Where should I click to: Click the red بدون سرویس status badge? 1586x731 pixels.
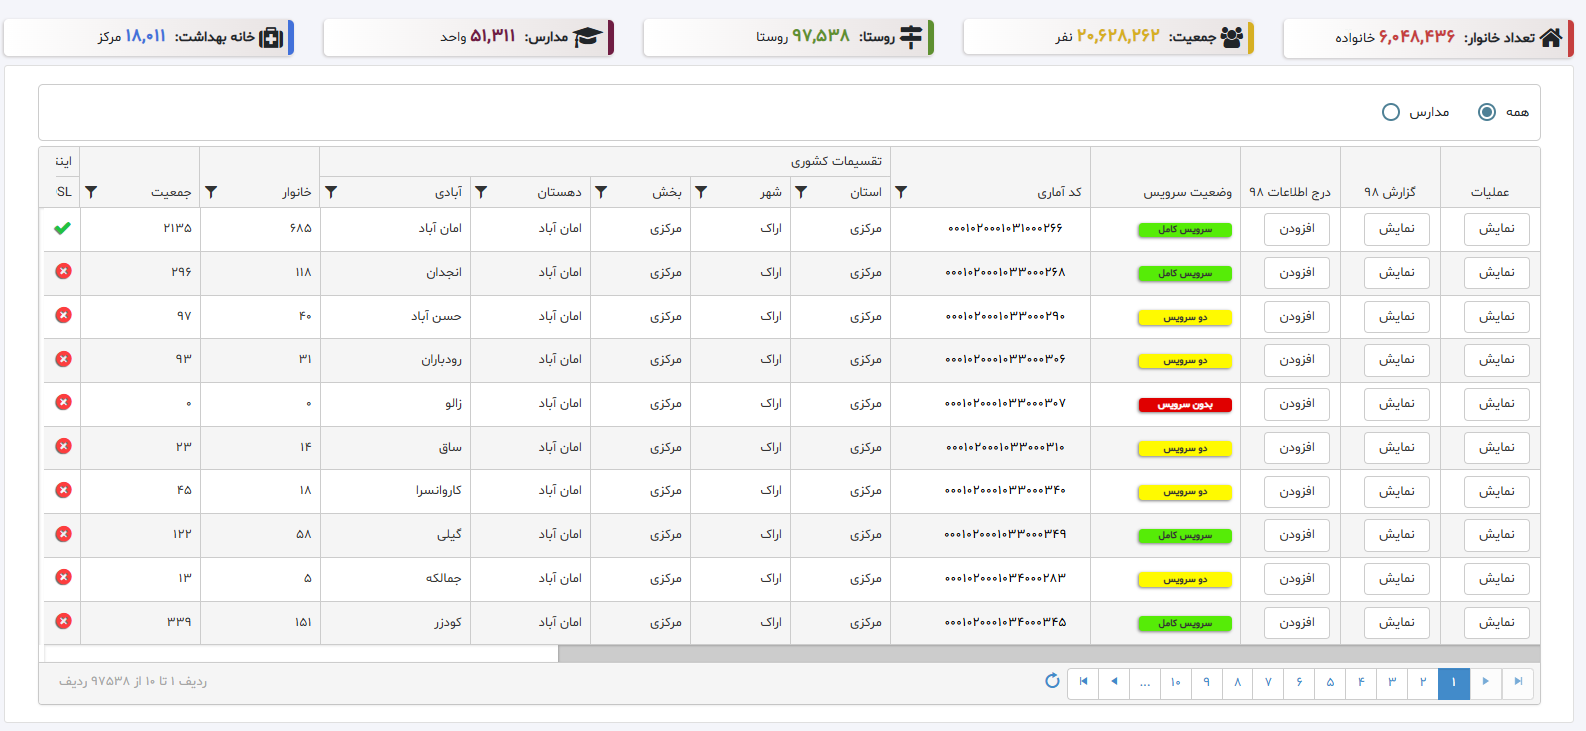1185,405
